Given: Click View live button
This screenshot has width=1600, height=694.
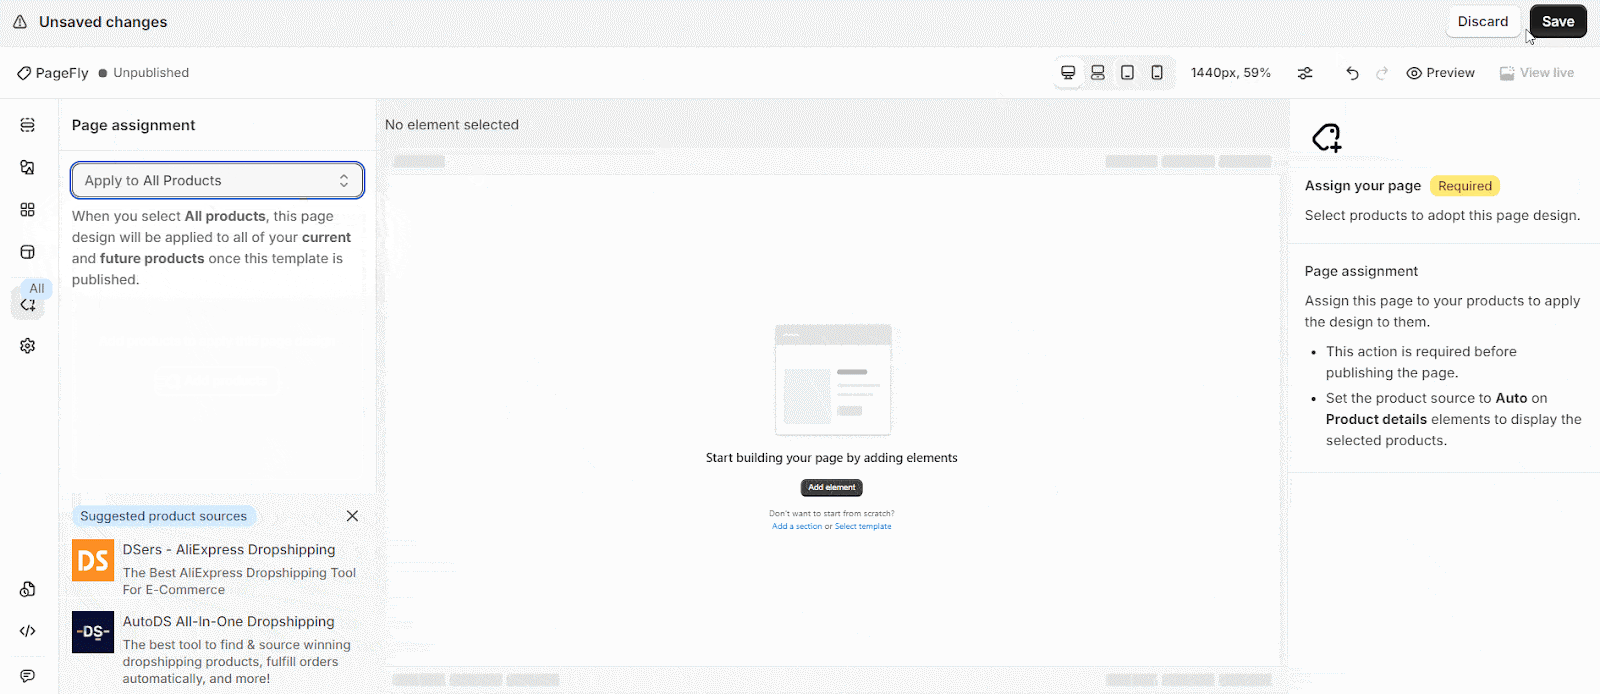Looking at the screenshot, I should (x=1537, y=73).
